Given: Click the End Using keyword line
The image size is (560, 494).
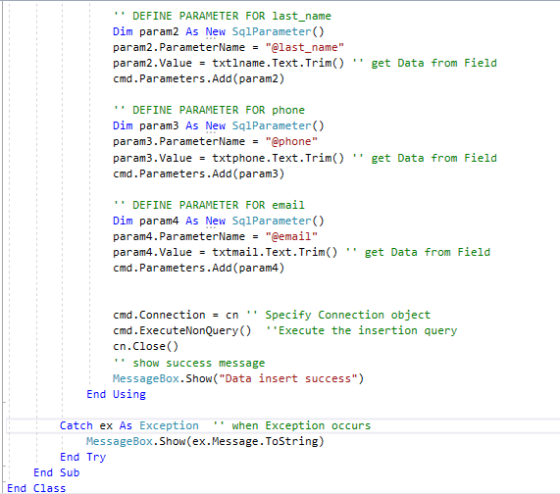Looking at the screenshot, I should pos(116,394).
